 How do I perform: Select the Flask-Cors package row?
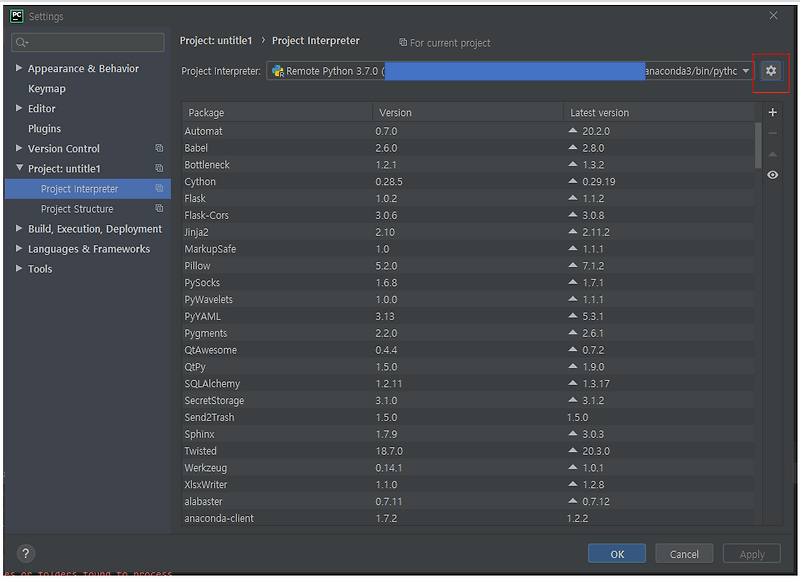click(468, 215)
